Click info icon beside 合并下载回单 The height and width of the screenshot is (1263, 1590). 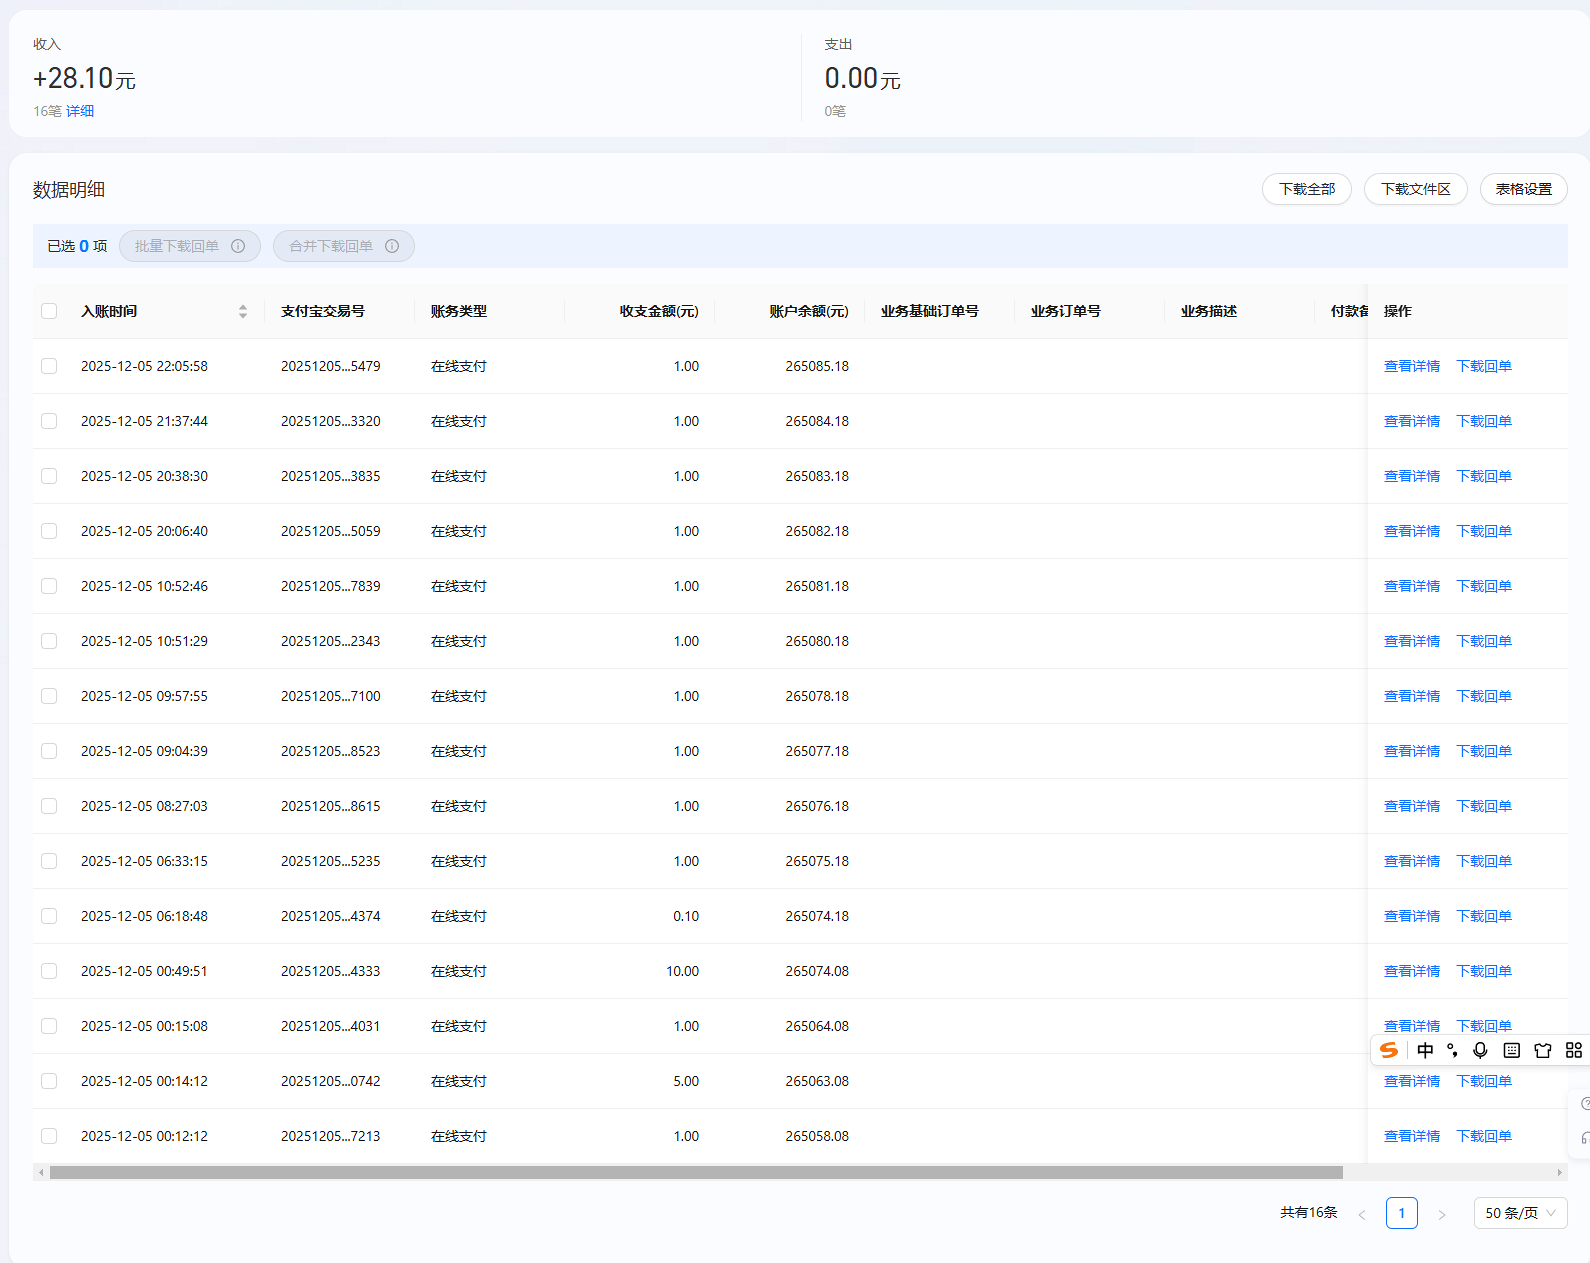(392, 246)
